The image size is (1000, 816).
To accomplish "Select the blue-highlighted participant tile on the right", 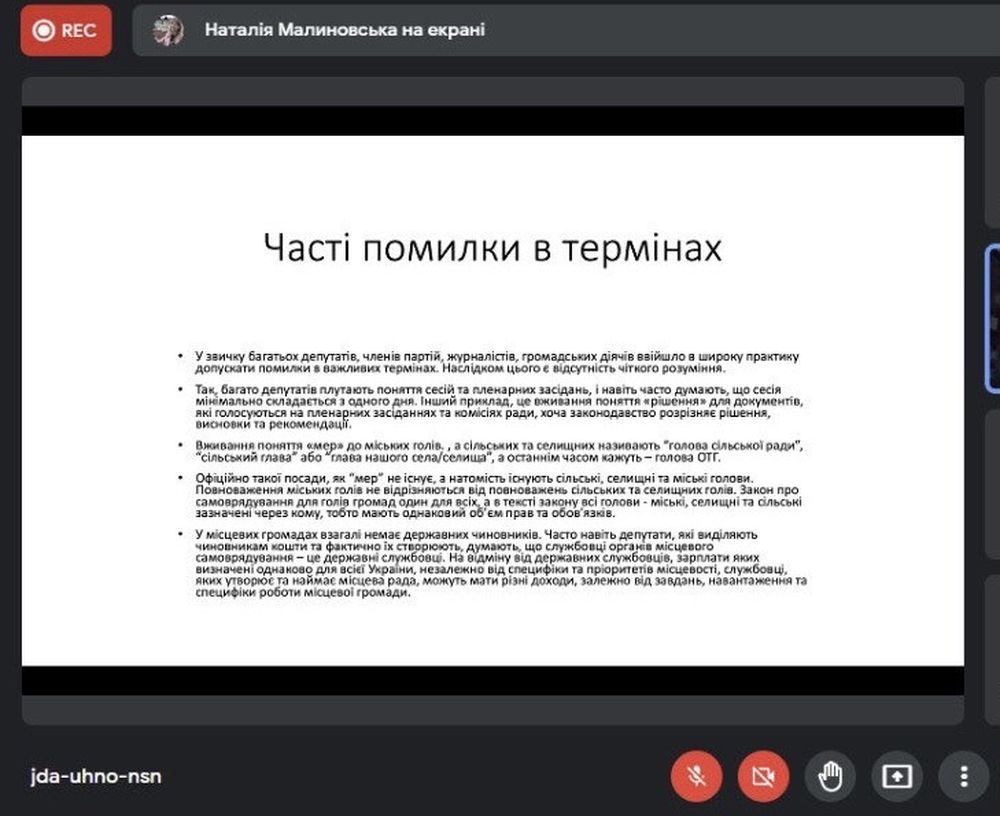I will 992,318.
